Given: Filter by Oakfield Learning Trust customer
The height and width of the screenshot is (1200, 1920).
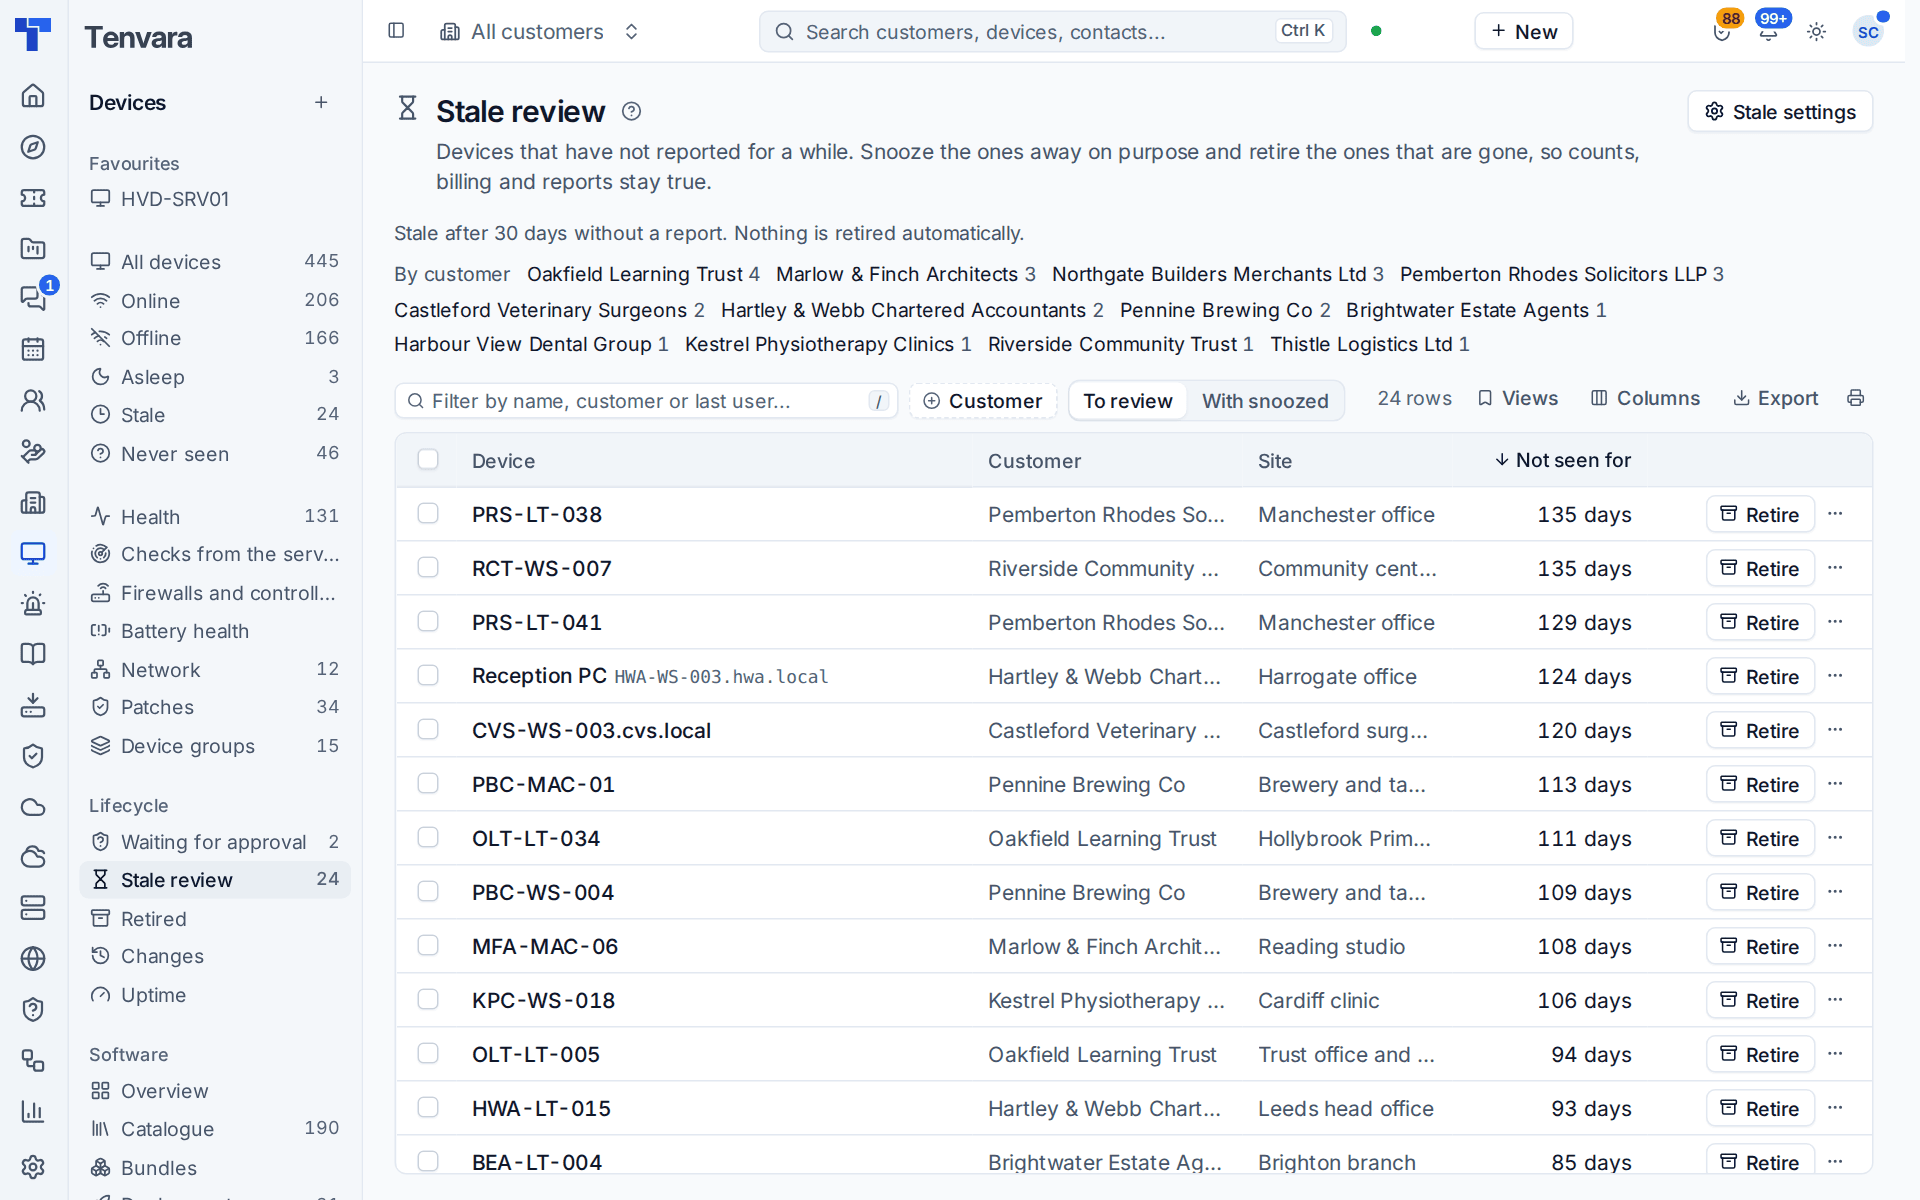Looking at the screenshot, I should pyautogui.click(x=643, y=274).
